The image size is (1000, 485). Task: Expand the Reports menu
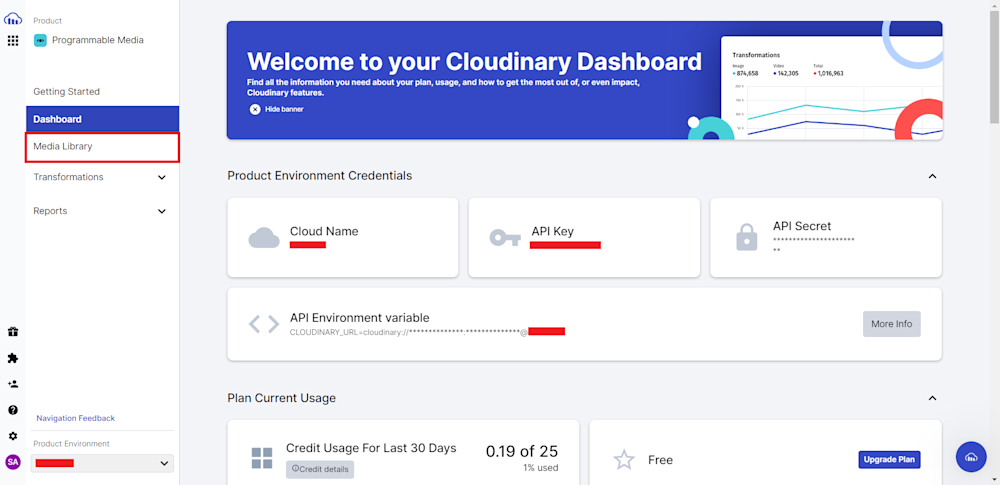(100, 211)
